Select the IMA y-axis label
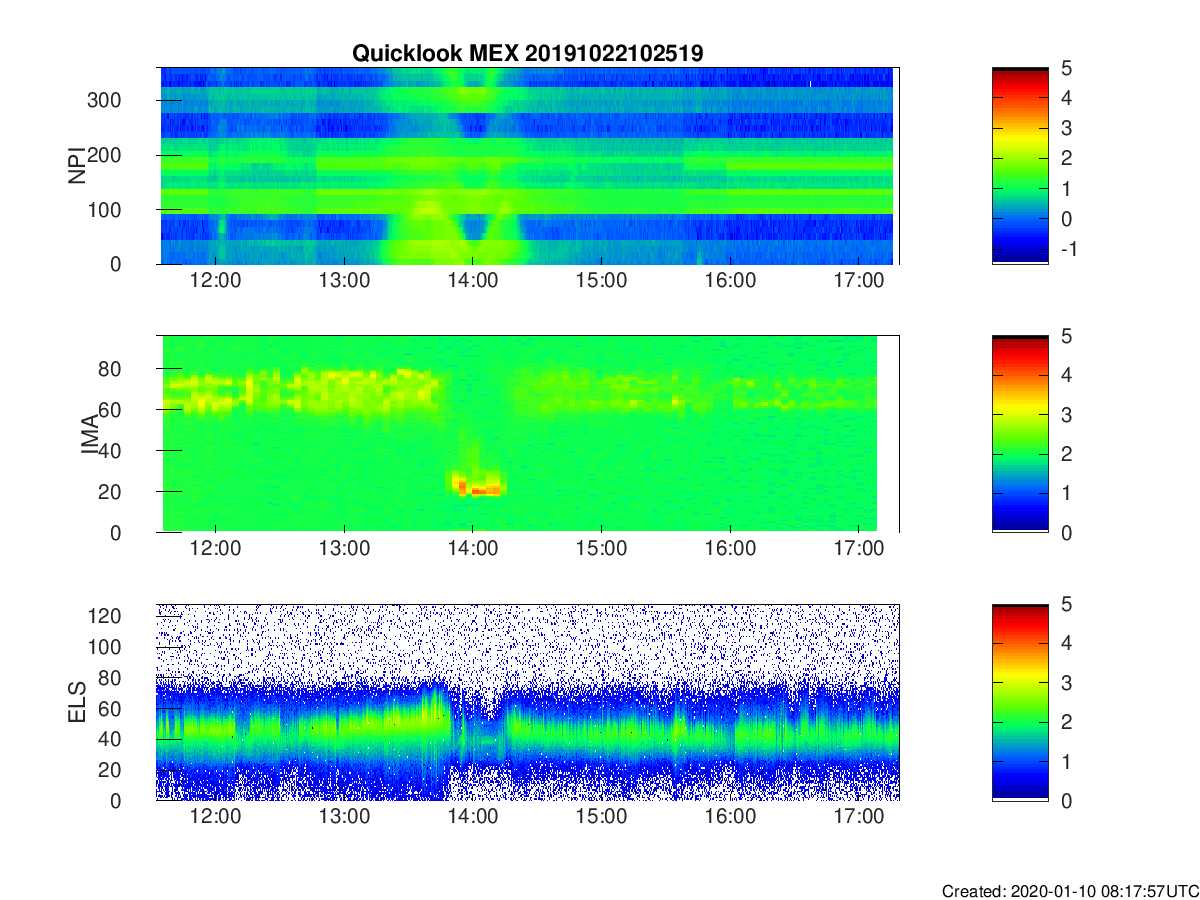The image size is (1200, 900). (x=91, y=435)
